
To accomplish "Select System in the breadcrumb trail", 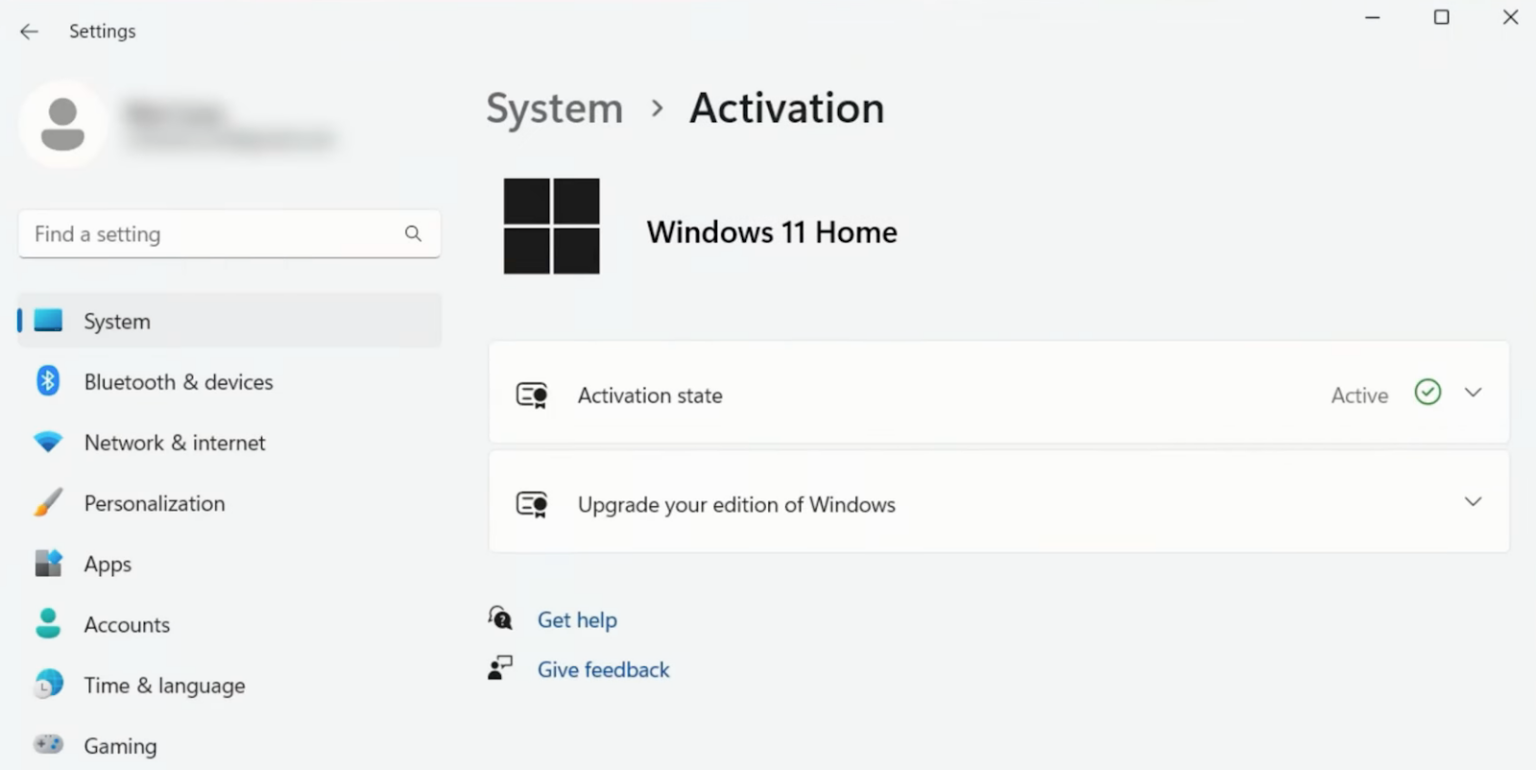I will coord(554,108).
